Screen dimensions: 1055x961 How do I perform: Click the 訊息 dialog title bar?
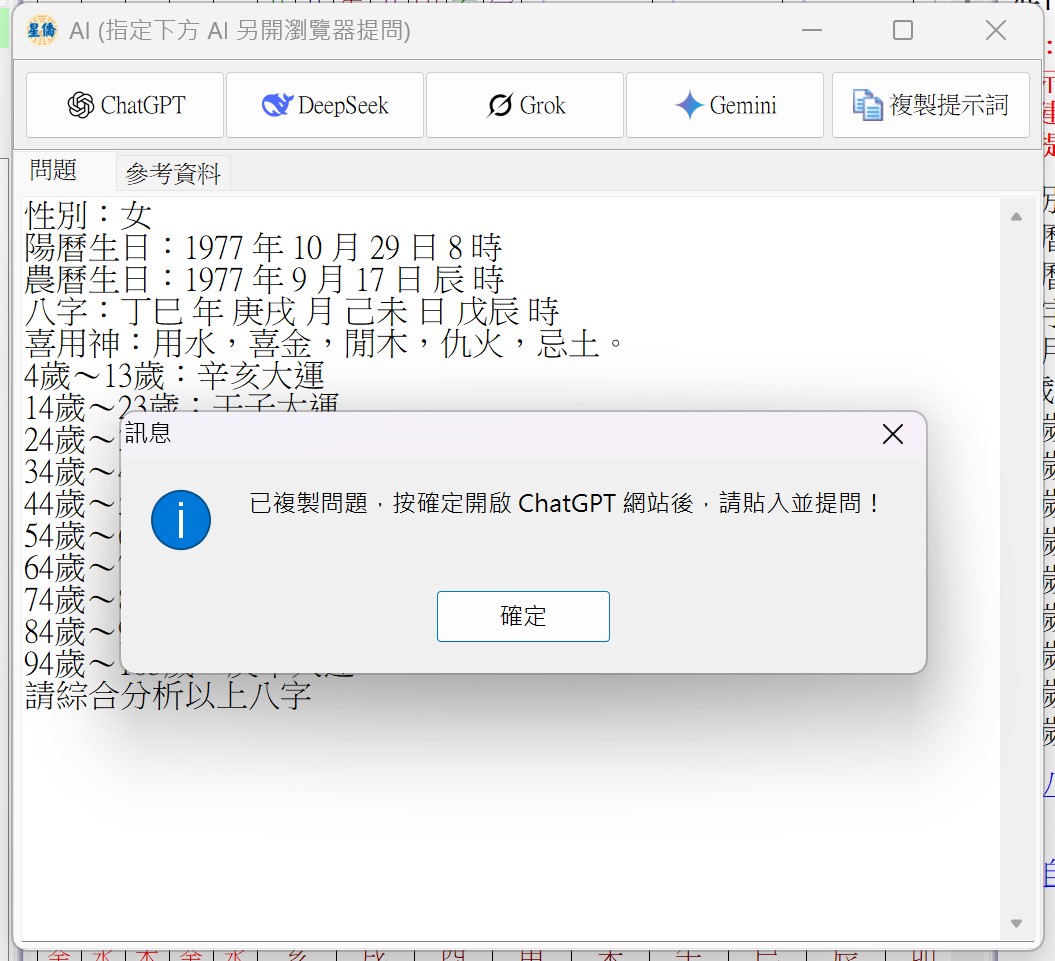(x=500, y=434)
